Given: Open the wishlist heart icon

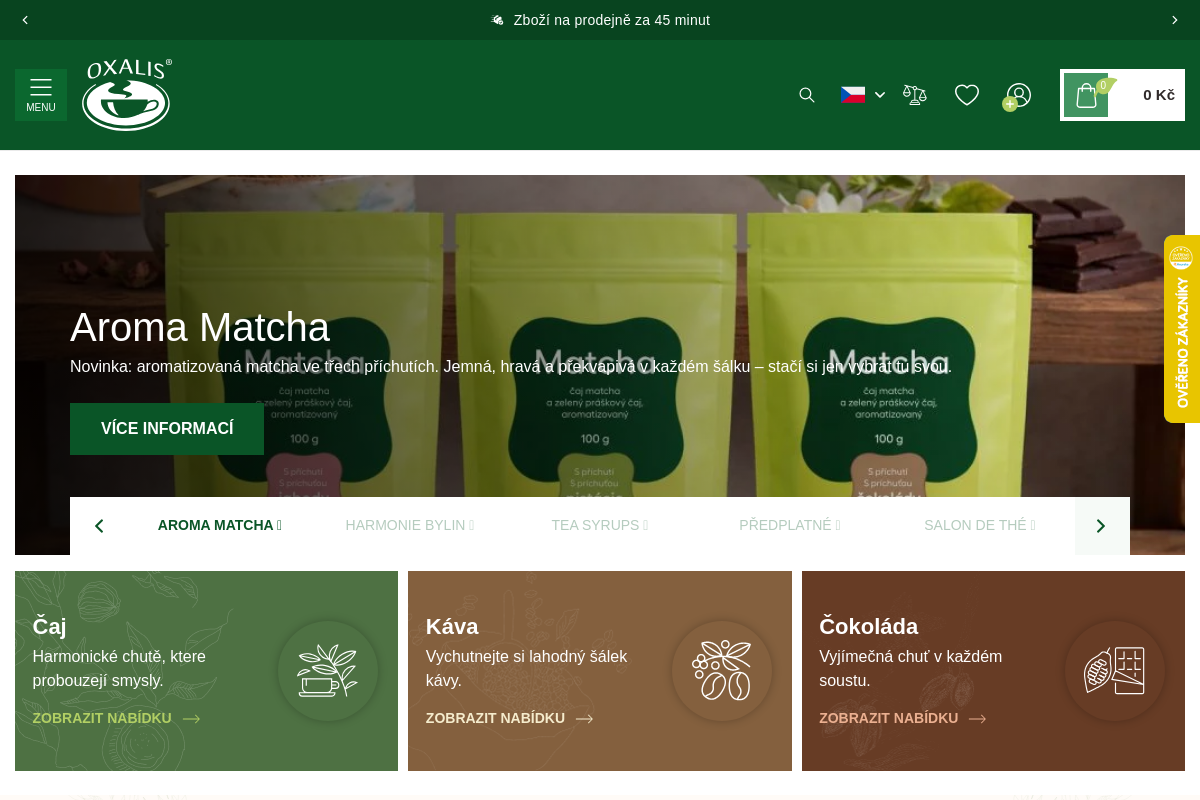Looking at the screenshot, I should tap(967, 95).
